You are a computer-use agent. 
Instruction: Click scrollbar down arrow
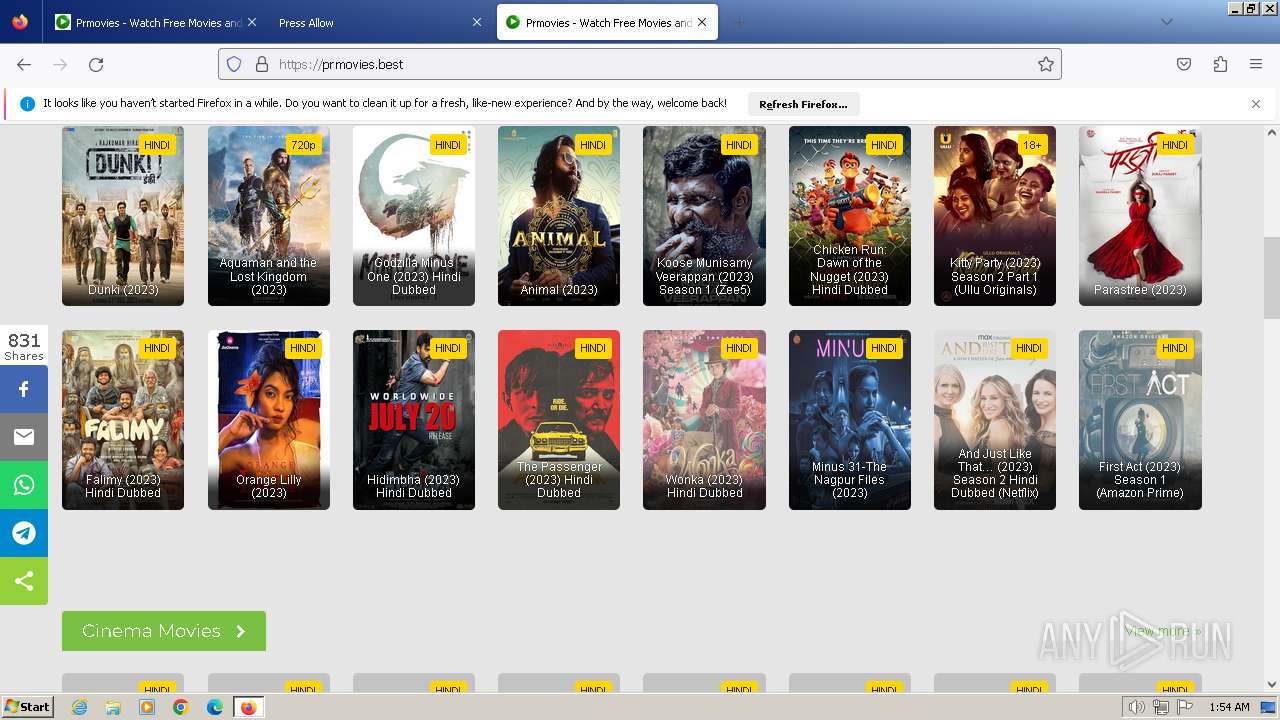[x=1272, y=685]
